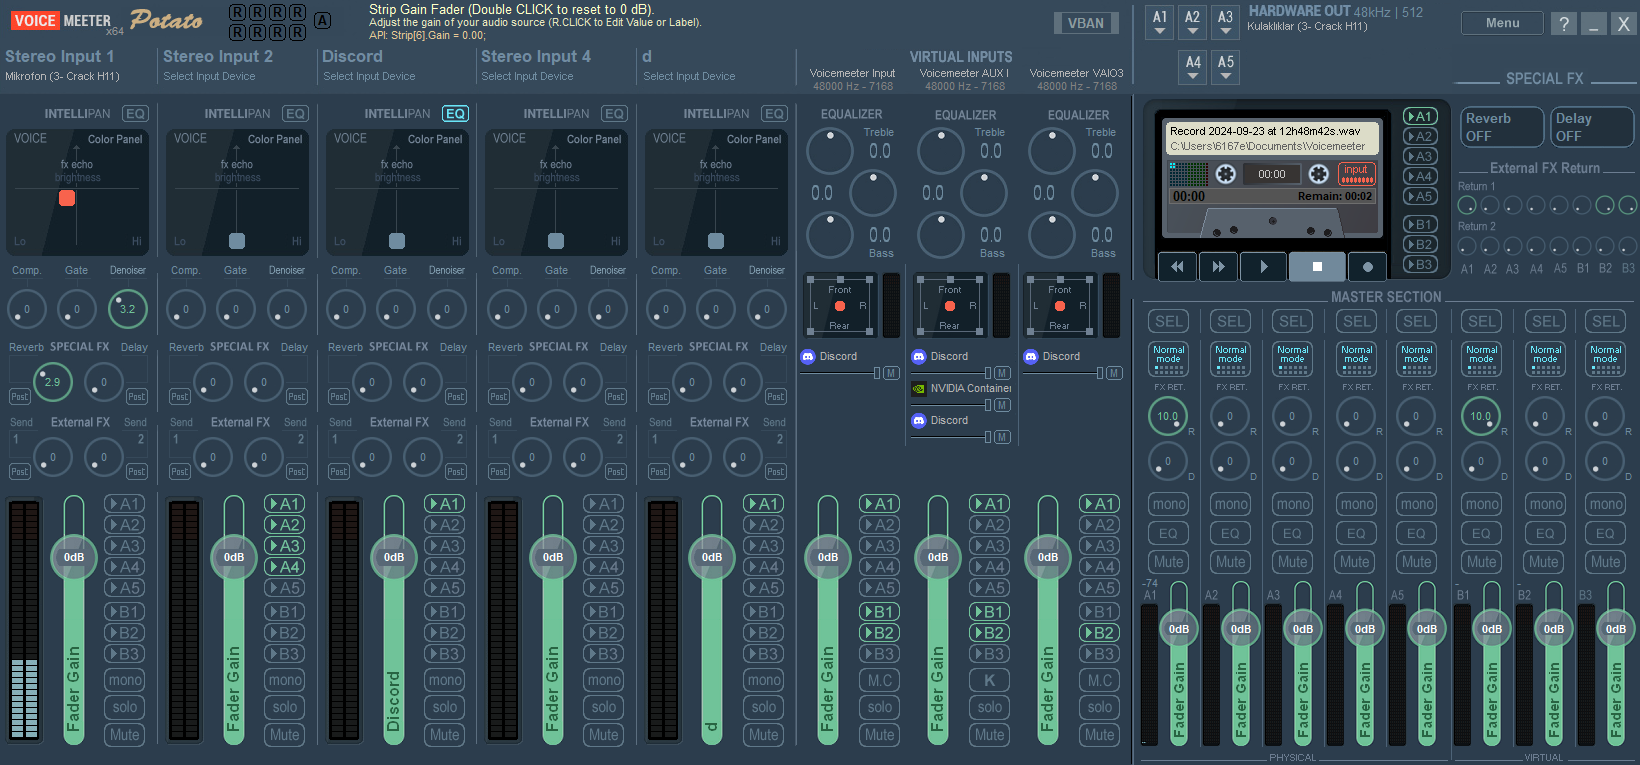Enable the recorder's A1 bus arrow button

(x=1420, y=116)
